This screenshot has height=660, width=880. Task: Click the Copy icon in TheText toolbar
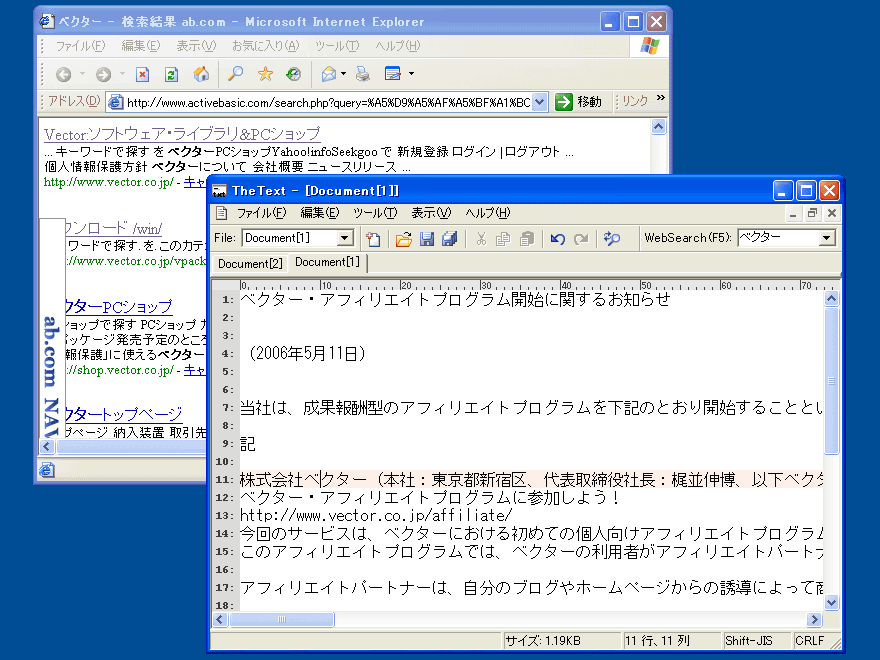pos(503,239)
